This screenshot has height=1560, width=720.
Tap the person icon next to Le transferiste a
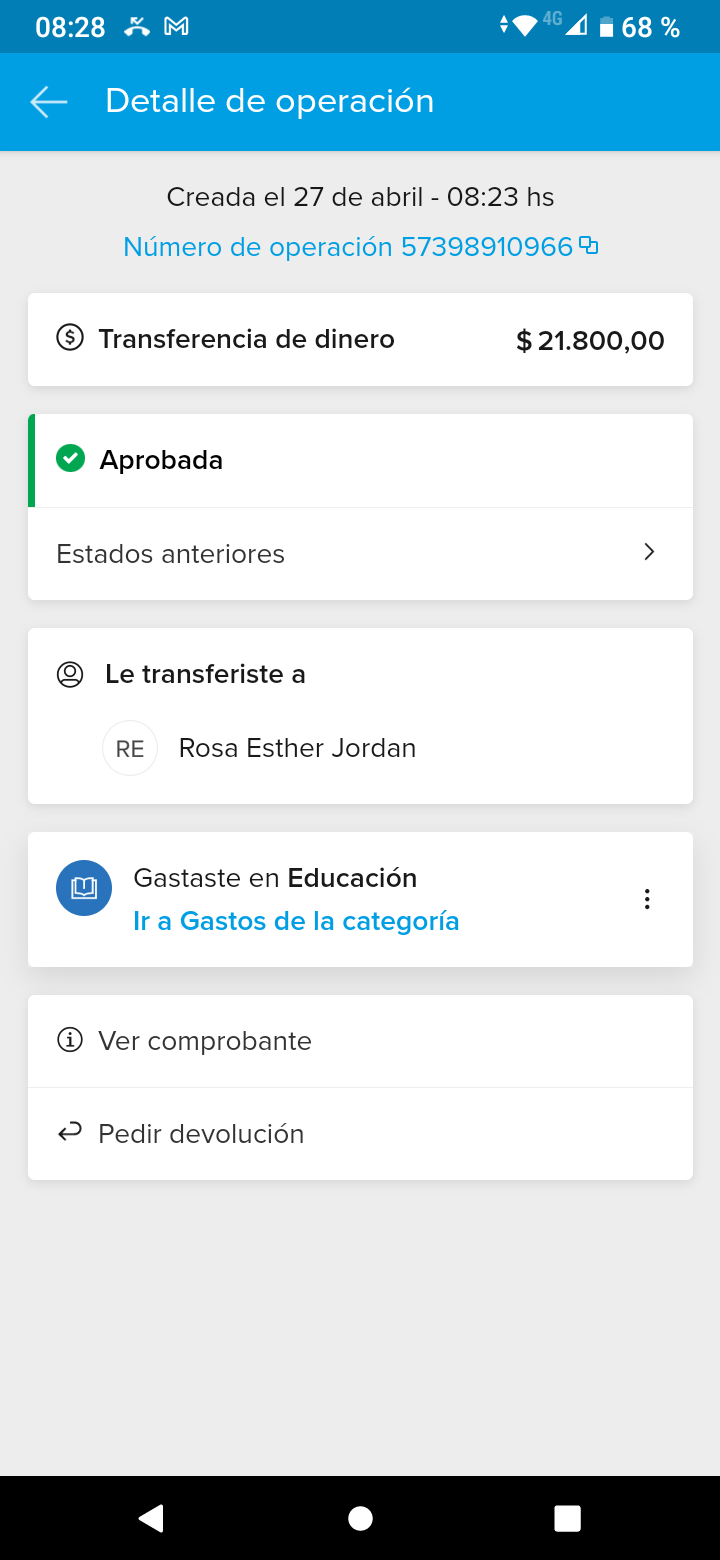point(70,674)
